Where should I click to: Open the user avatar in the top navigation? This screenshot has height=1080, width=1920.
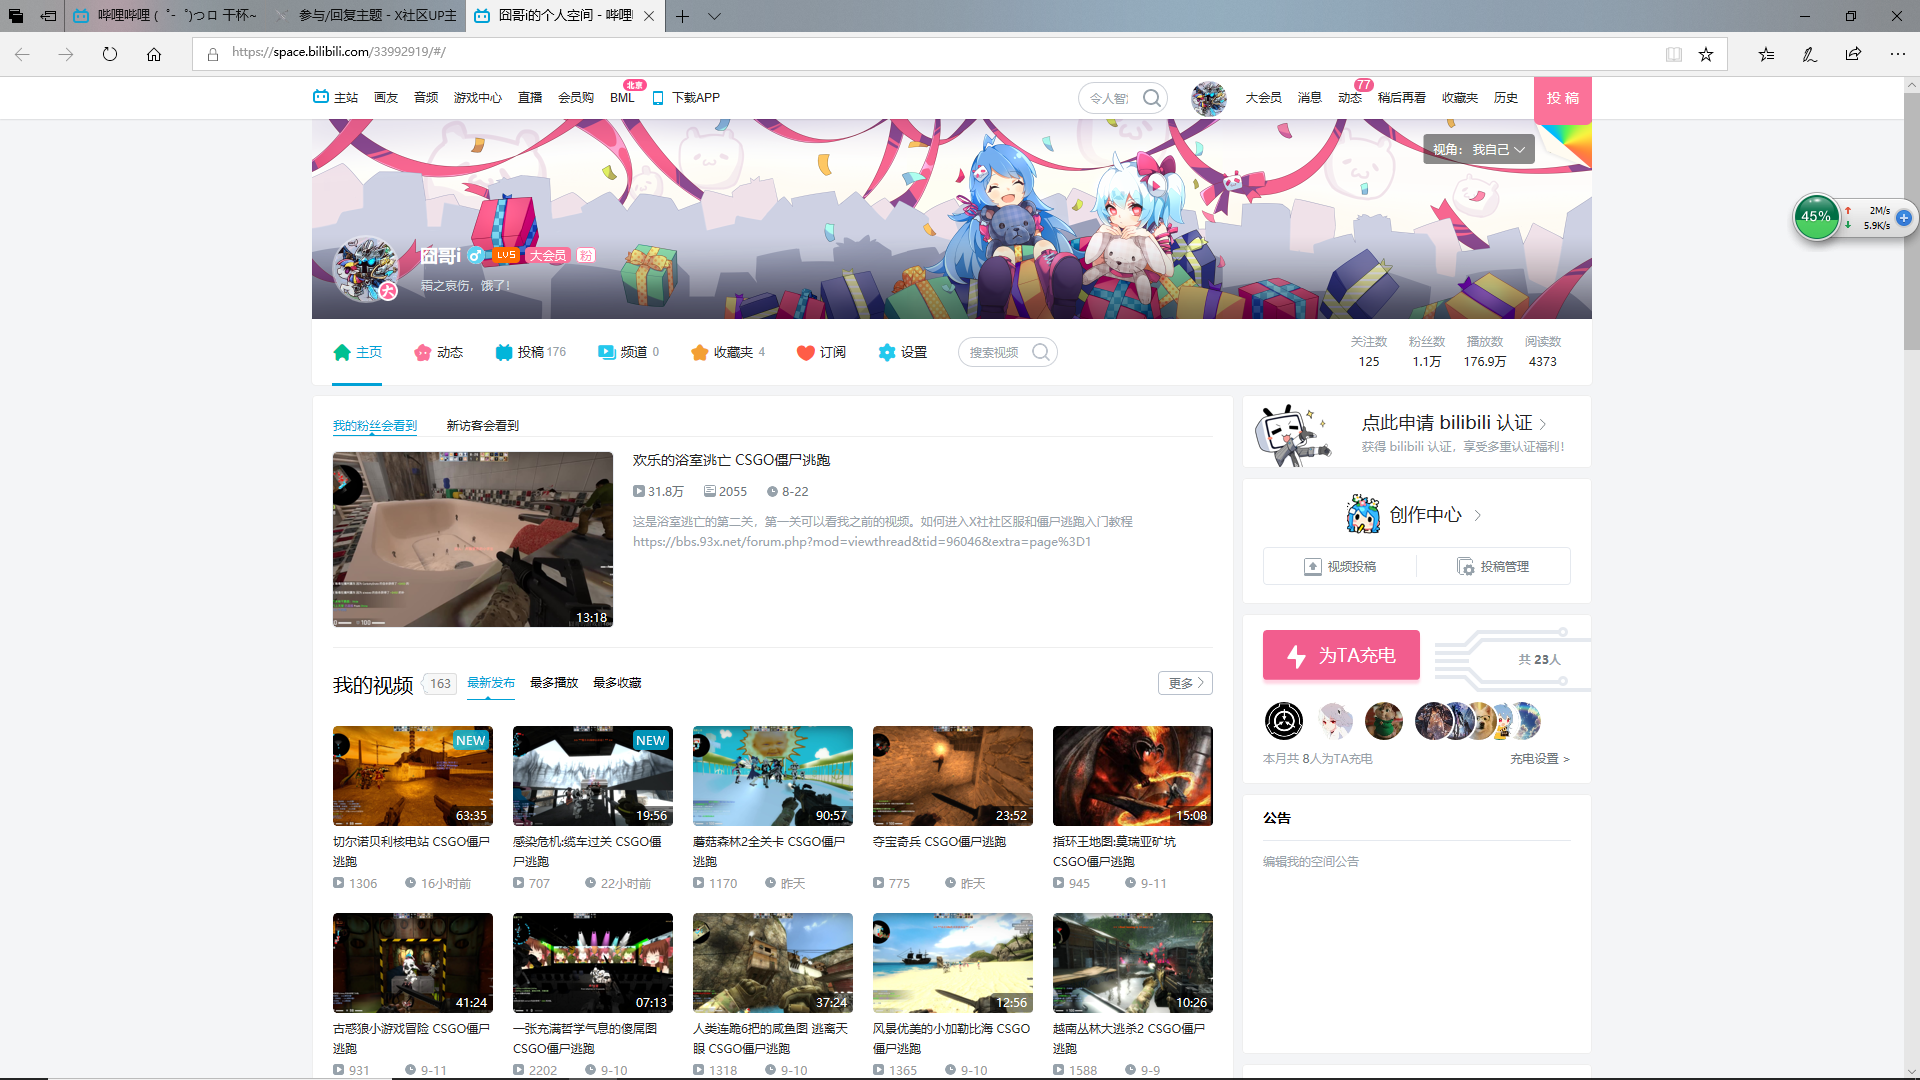point(1208,98)
